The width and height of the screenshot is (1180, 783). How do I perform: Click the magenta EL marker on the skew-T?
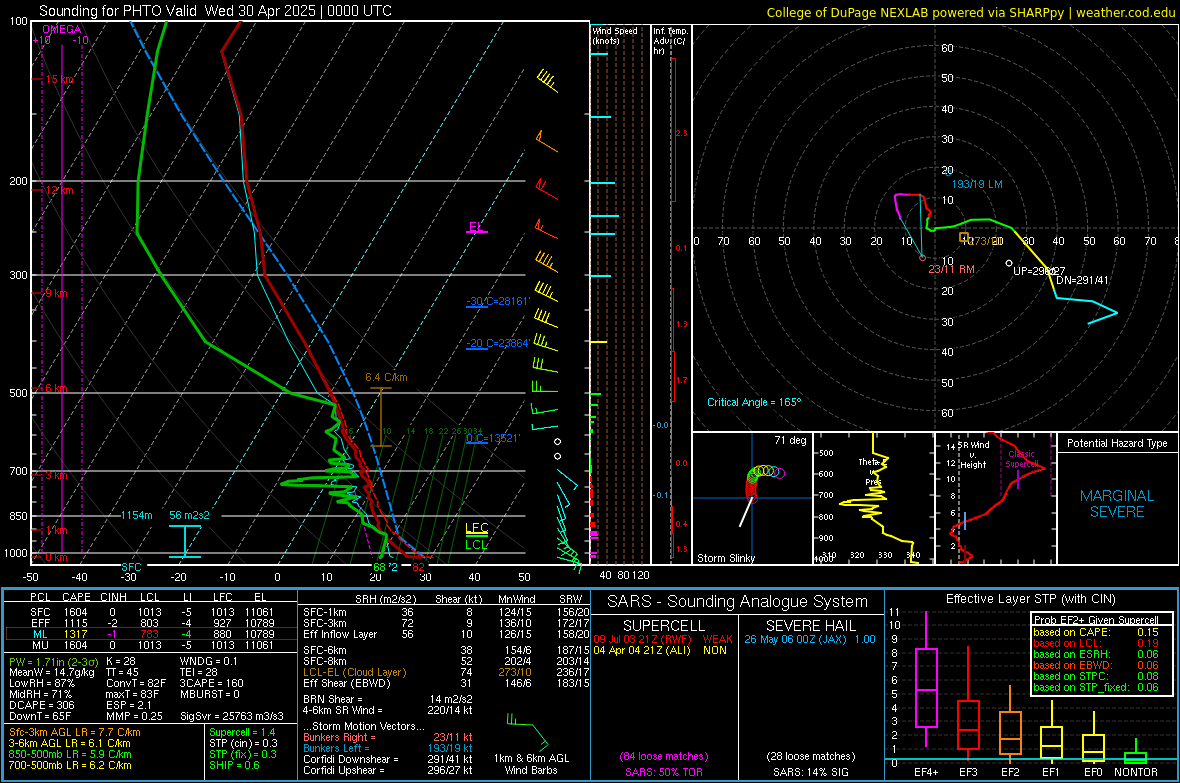click(476, 228)
